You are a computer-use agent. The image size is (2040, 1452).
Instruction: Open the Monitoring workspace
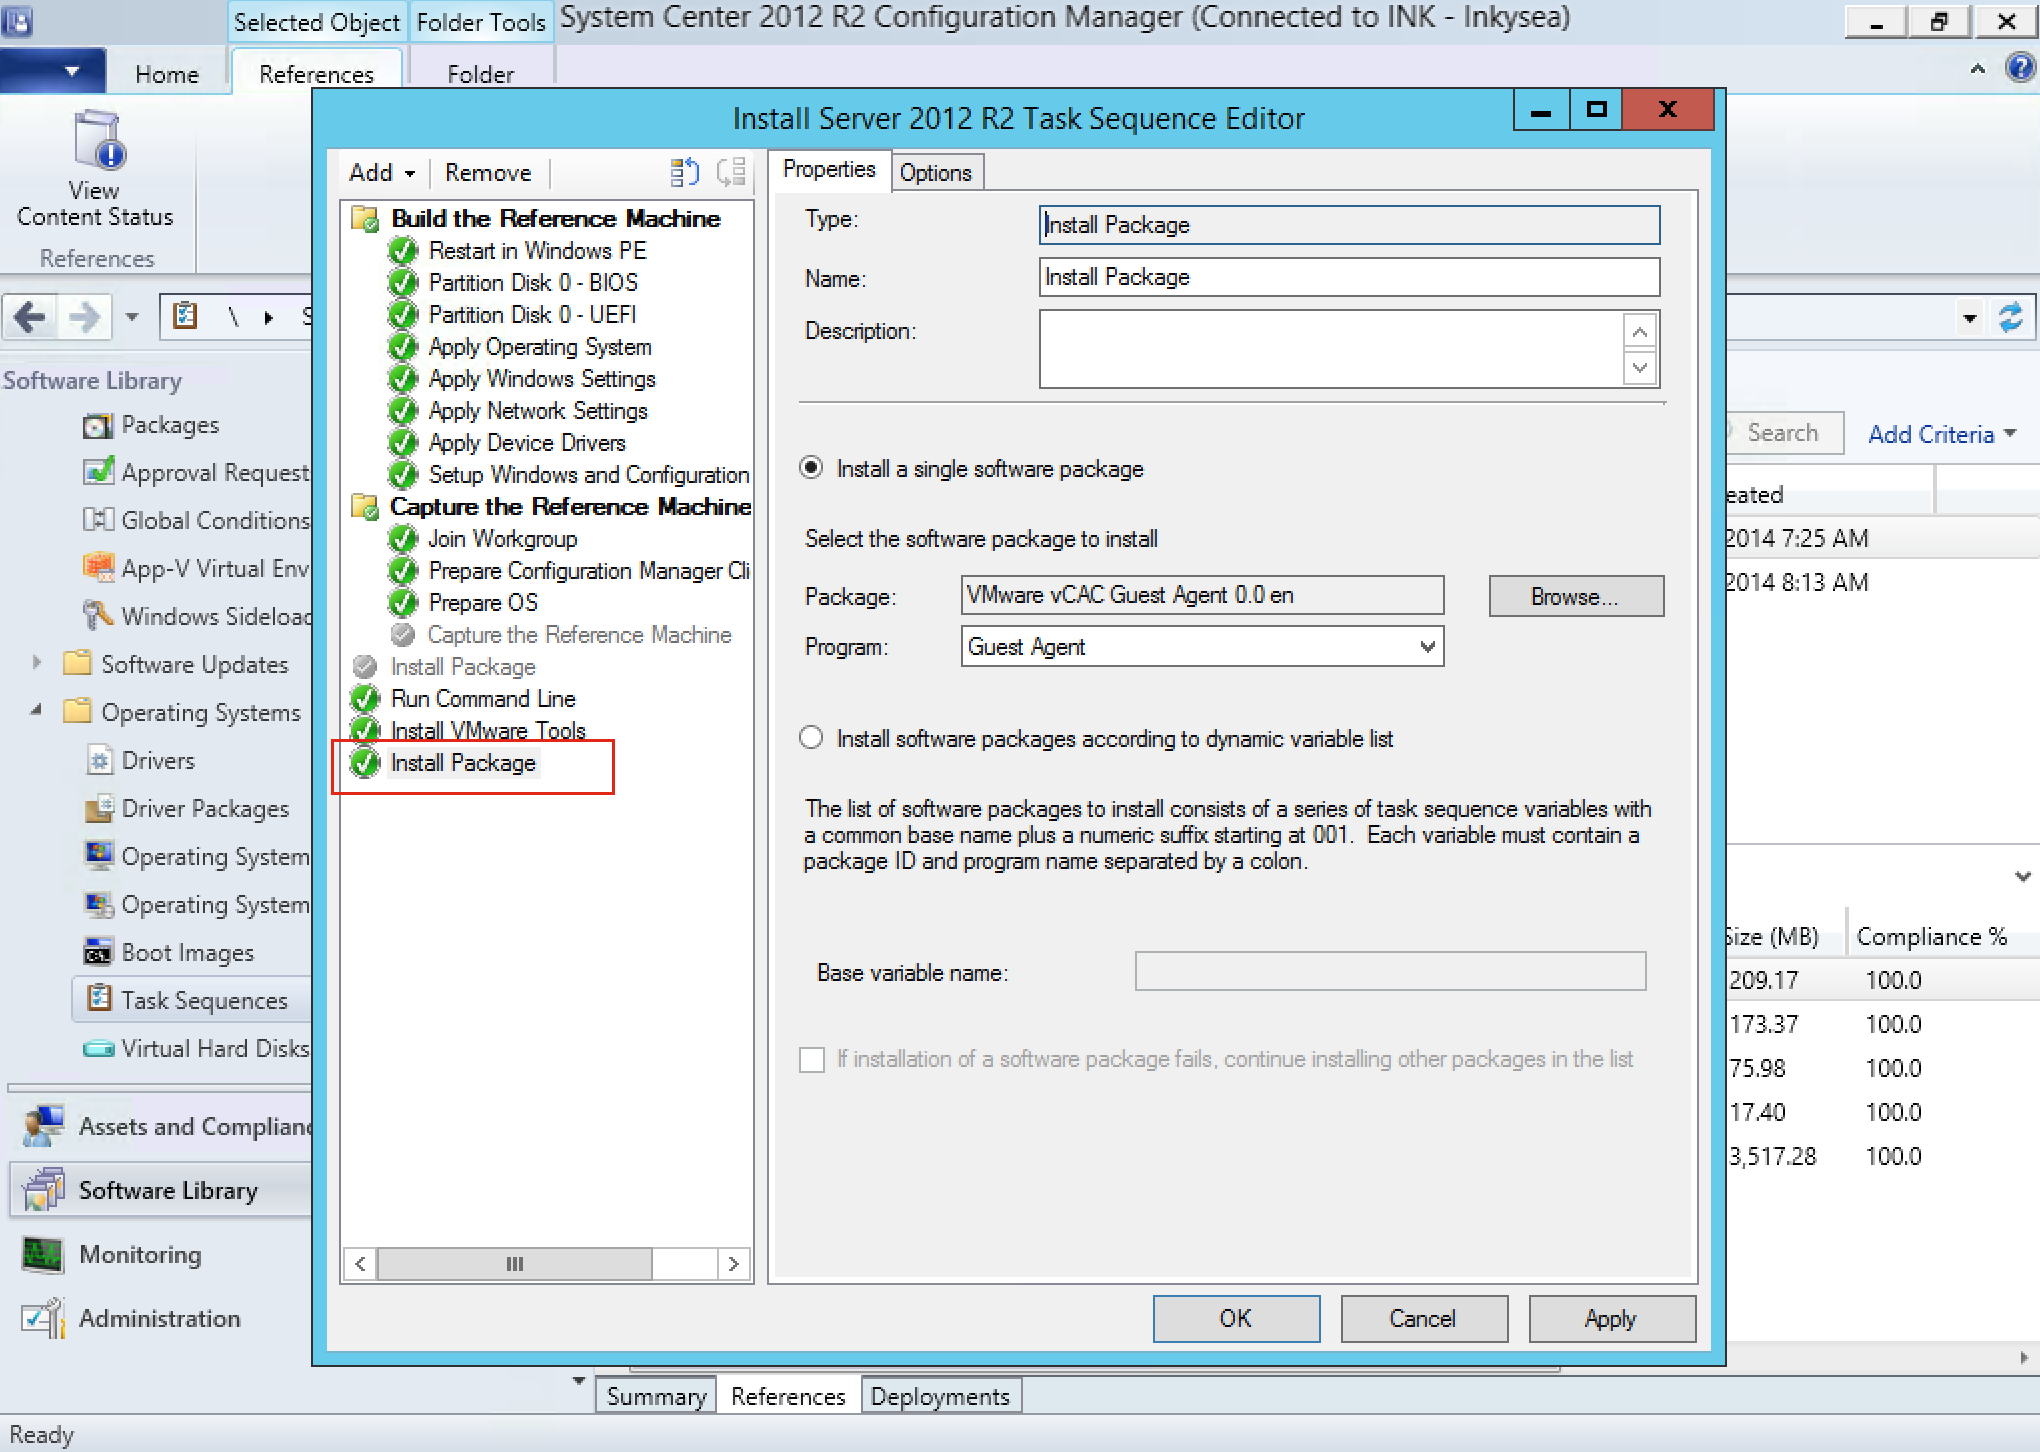[x=140, y=1254]
